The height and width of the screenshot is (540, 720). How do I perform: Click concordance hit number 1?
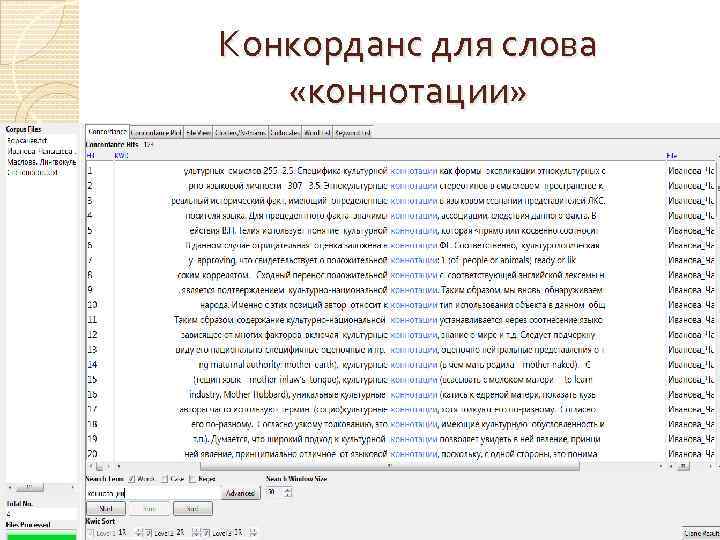point(90,171)
